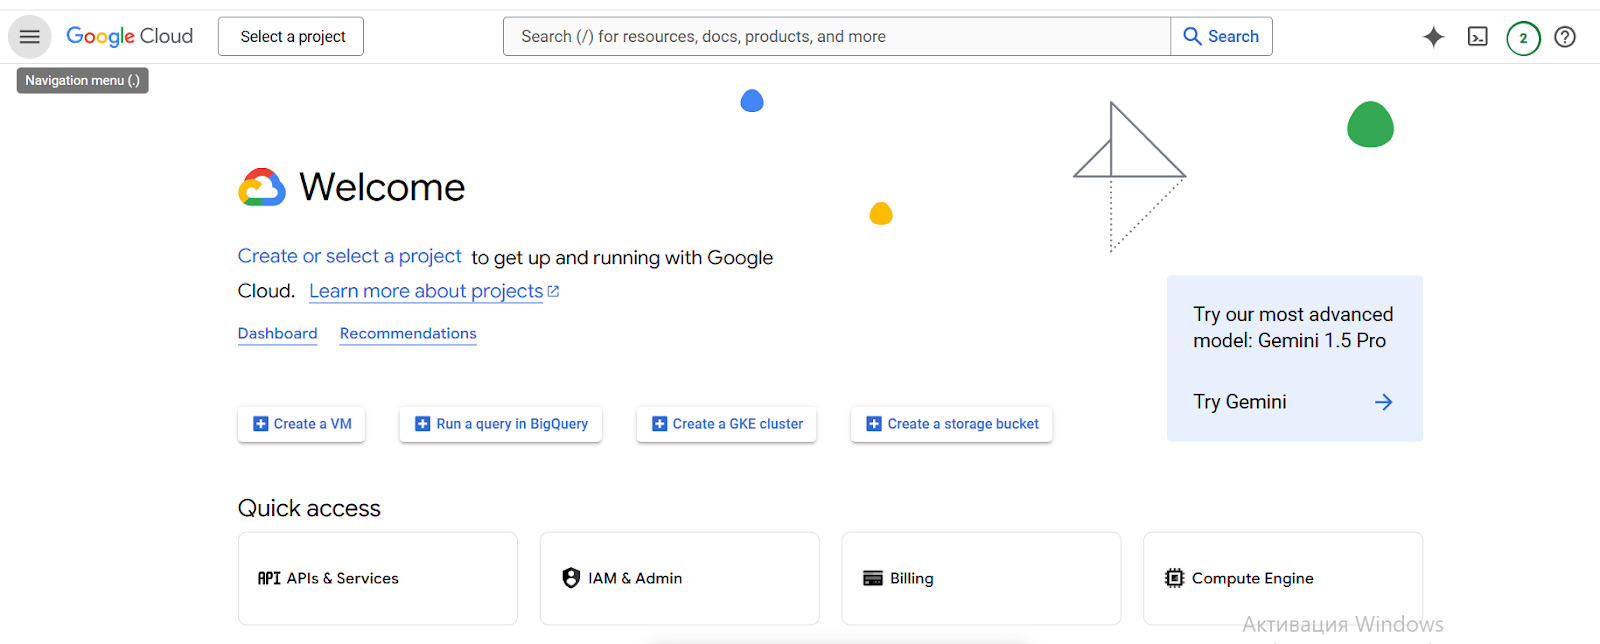Screen dimensions: 1600x644
Task: Open the Help question mark icon
Action: (x=1565, y=37)
